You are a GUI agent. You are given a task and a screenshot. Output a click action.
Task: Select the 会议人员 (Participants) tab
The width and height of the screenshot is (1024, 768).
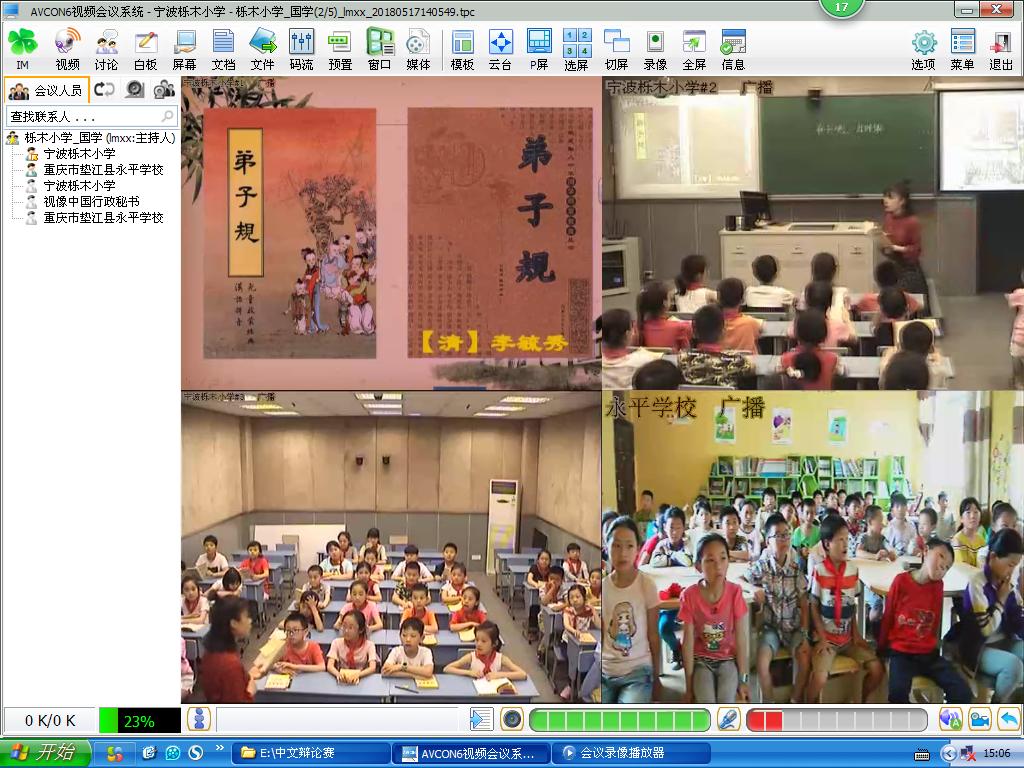coord(46,90)
